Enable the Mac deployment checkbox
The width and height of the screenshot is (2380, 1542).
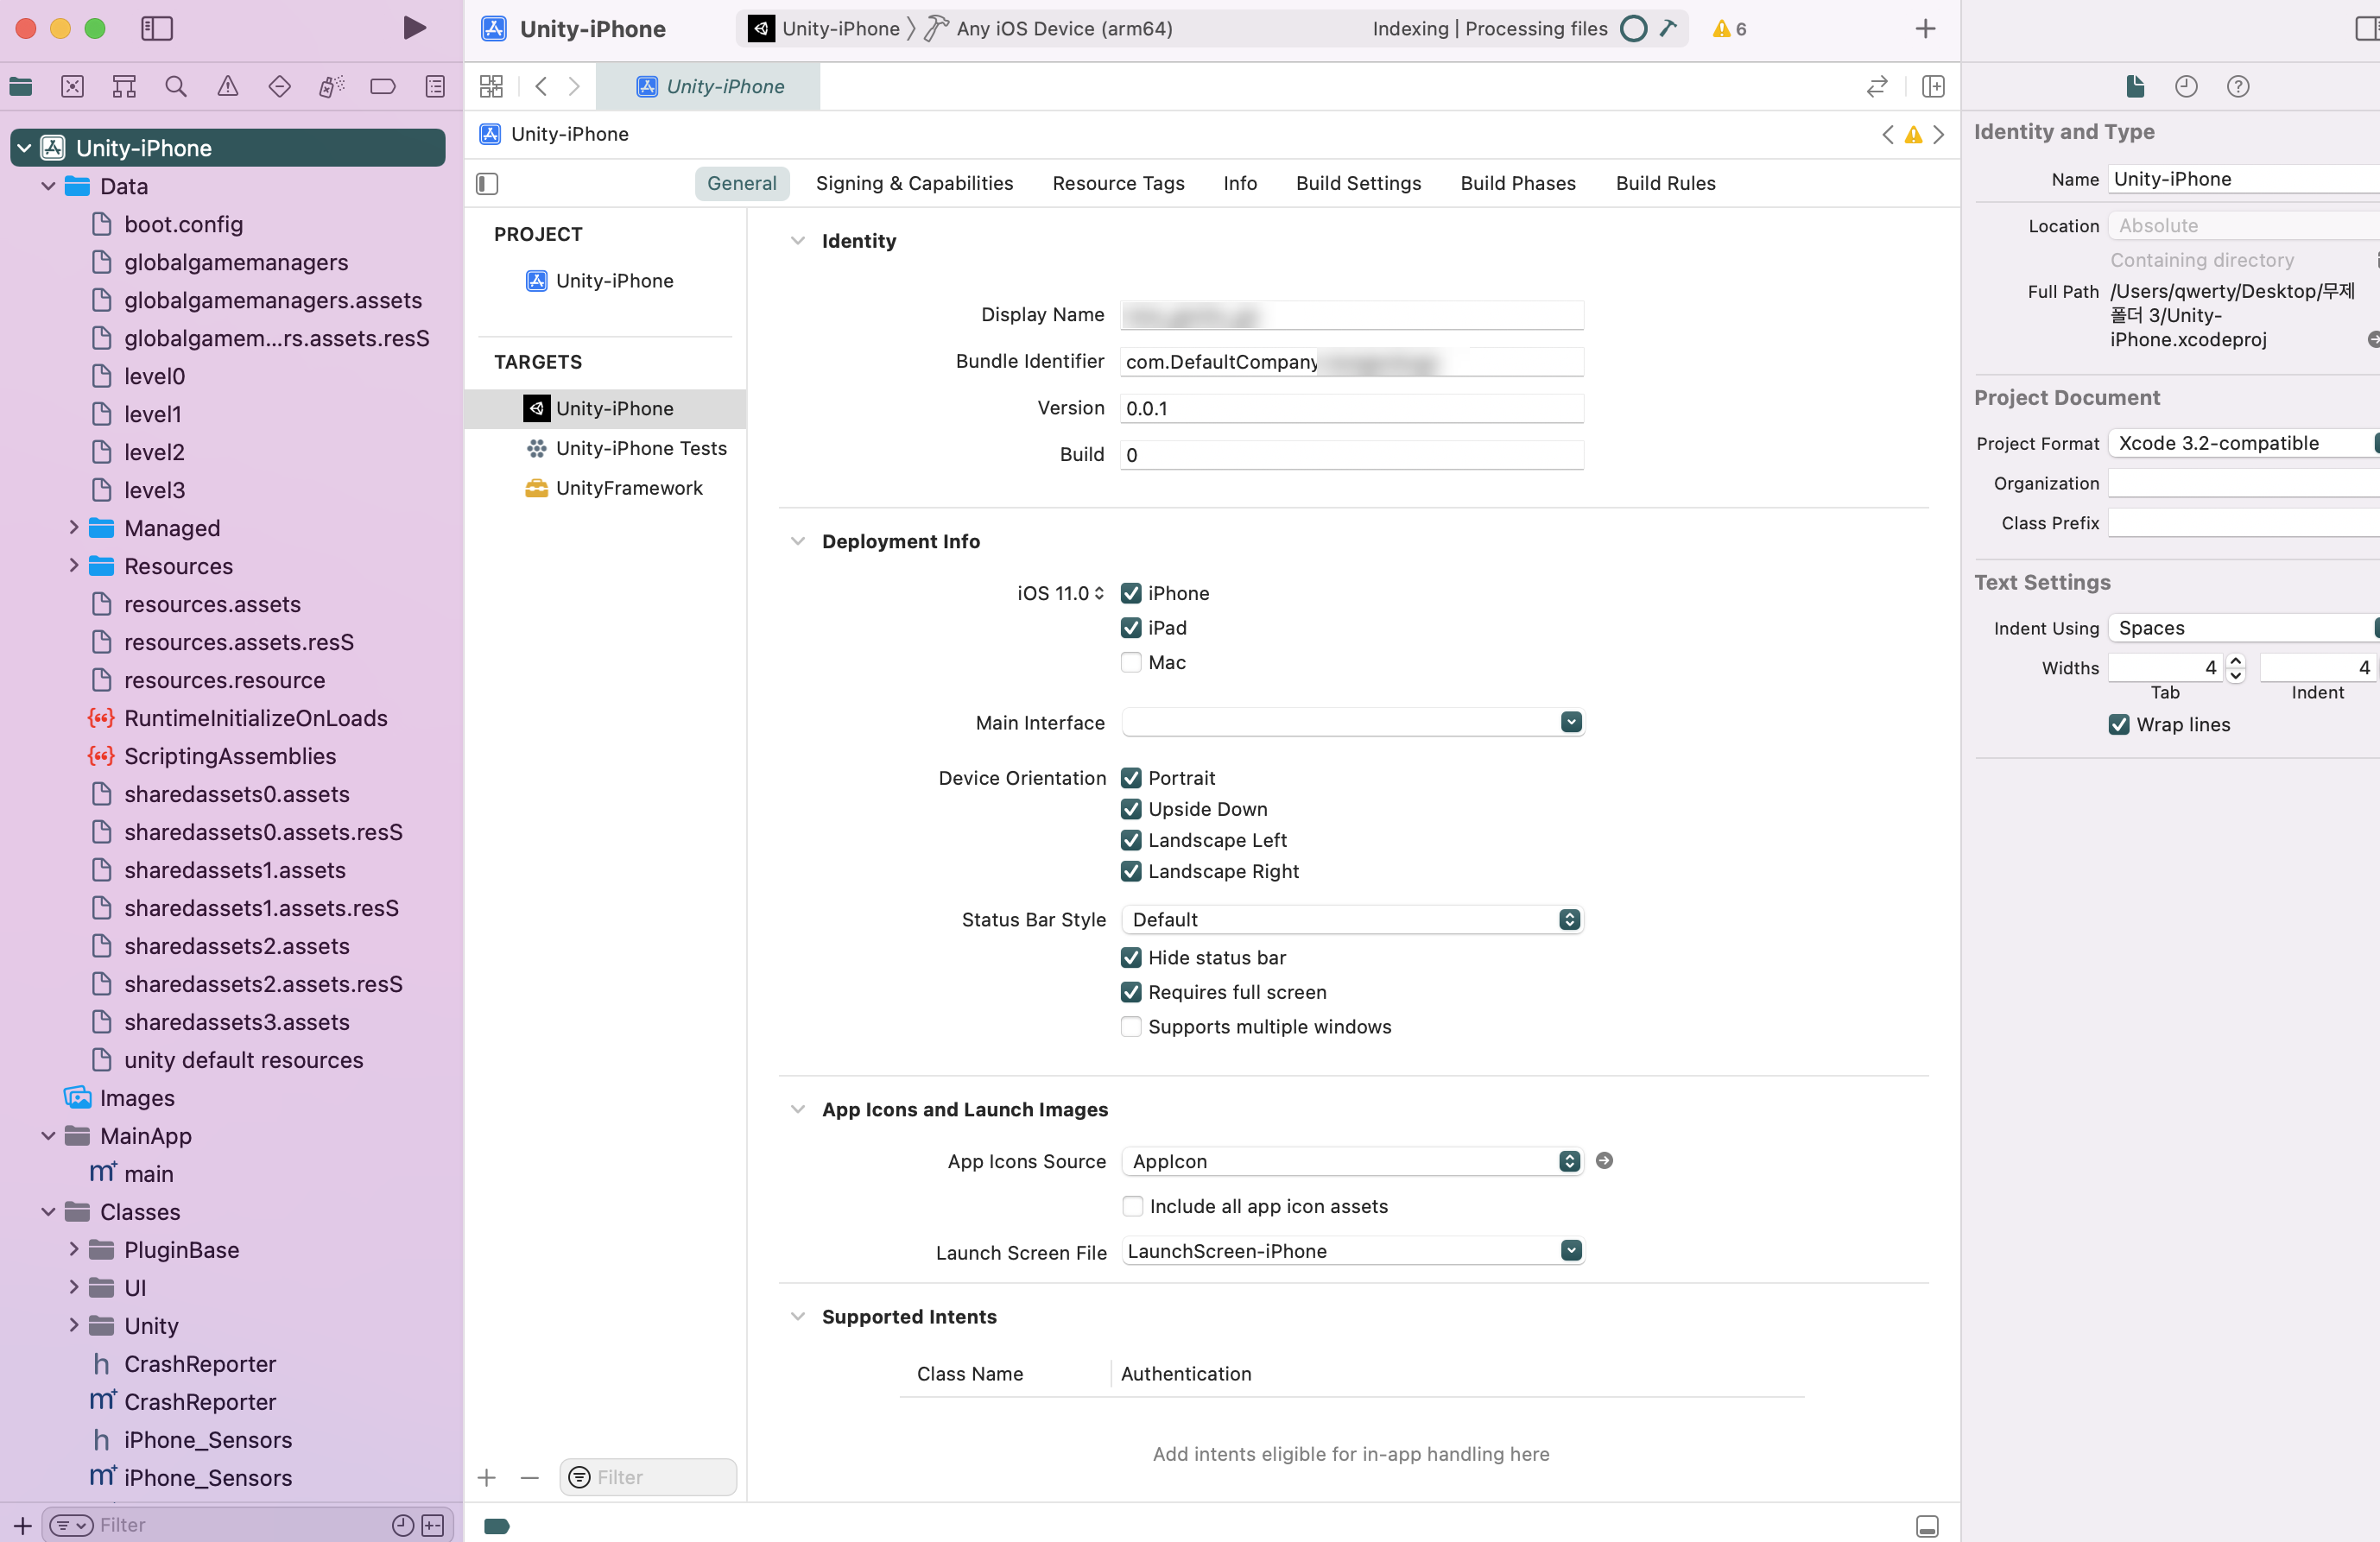click(1131, 662)
